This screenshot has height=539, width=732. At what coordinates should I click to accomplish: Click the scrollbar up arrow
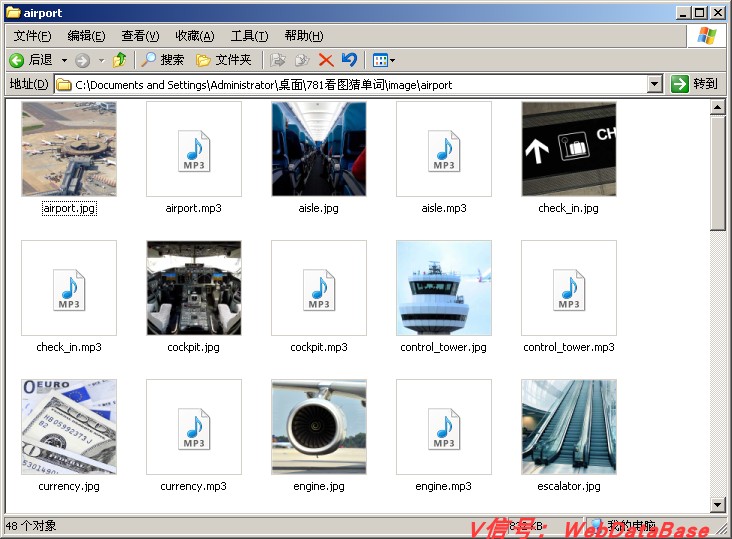718,108
